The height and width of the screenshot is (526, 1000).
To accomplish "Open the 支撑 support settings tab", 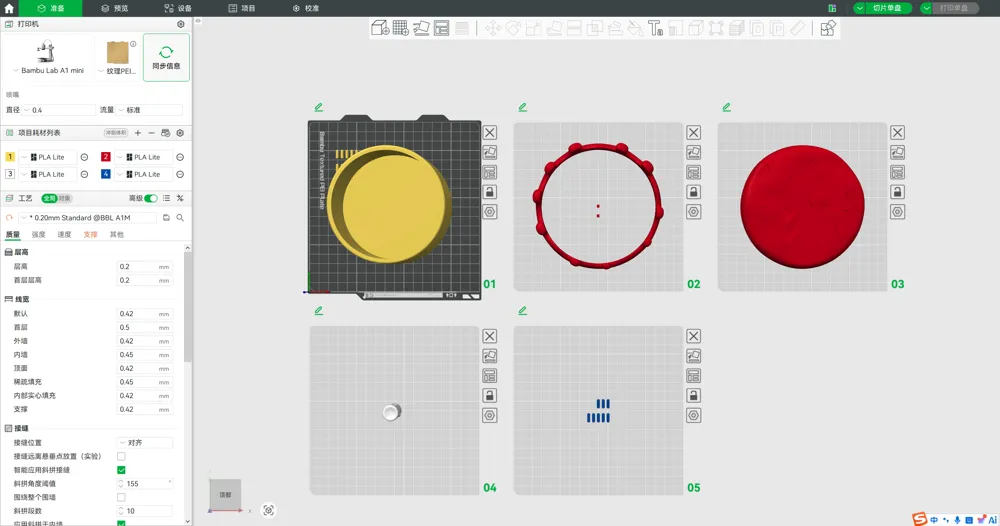I will [x=91, y=235].
